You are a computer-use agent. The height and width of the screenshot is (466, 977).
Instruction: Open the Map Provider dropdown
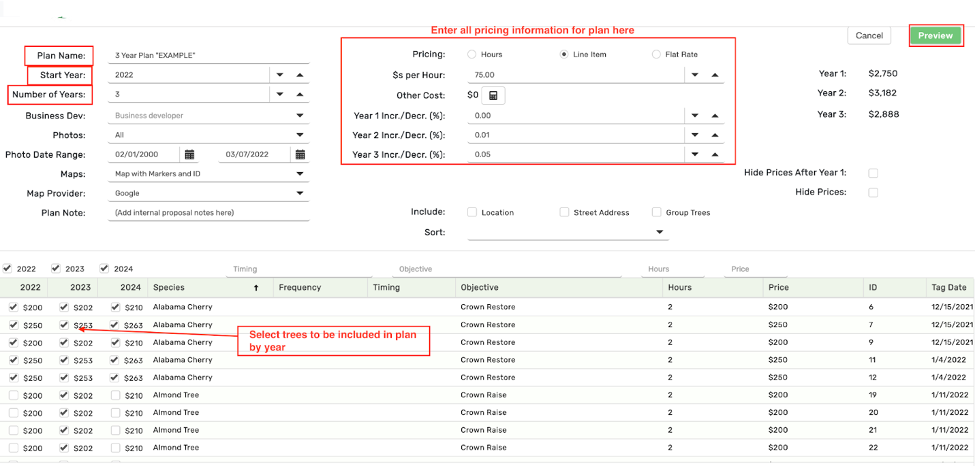(x=300, y=193)
